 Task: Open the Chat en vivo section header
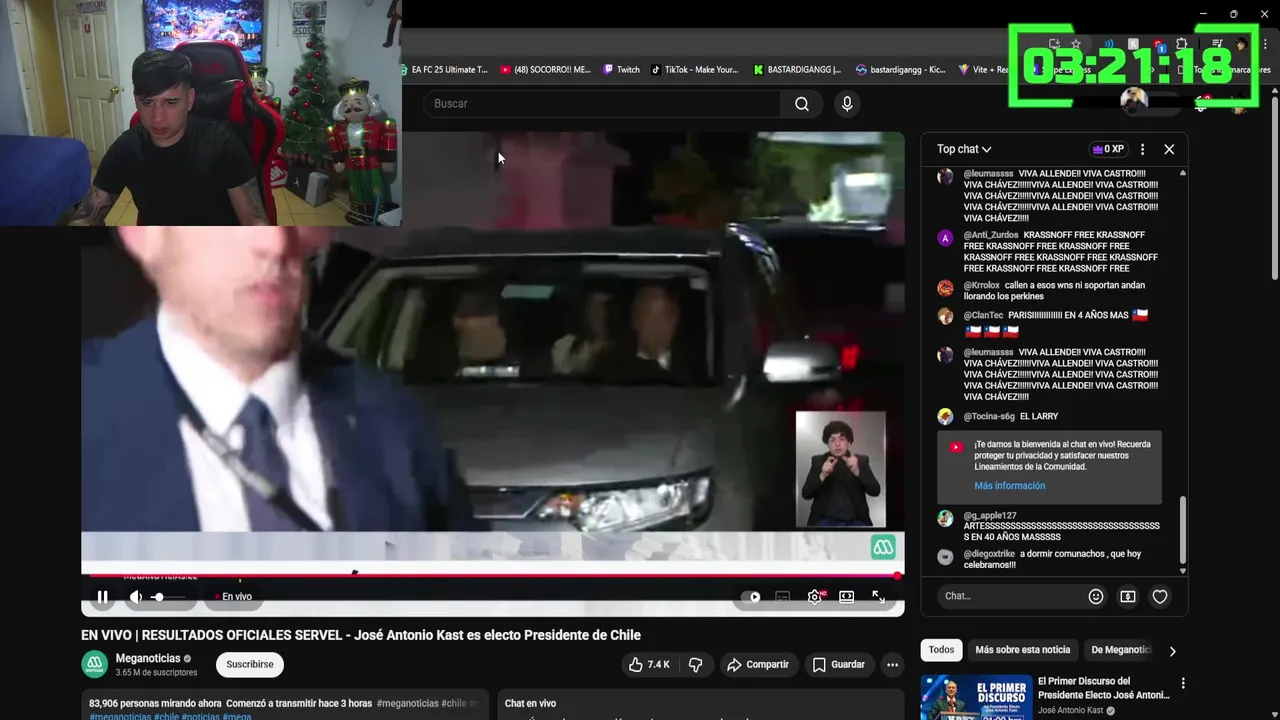[x=530, y=704]
